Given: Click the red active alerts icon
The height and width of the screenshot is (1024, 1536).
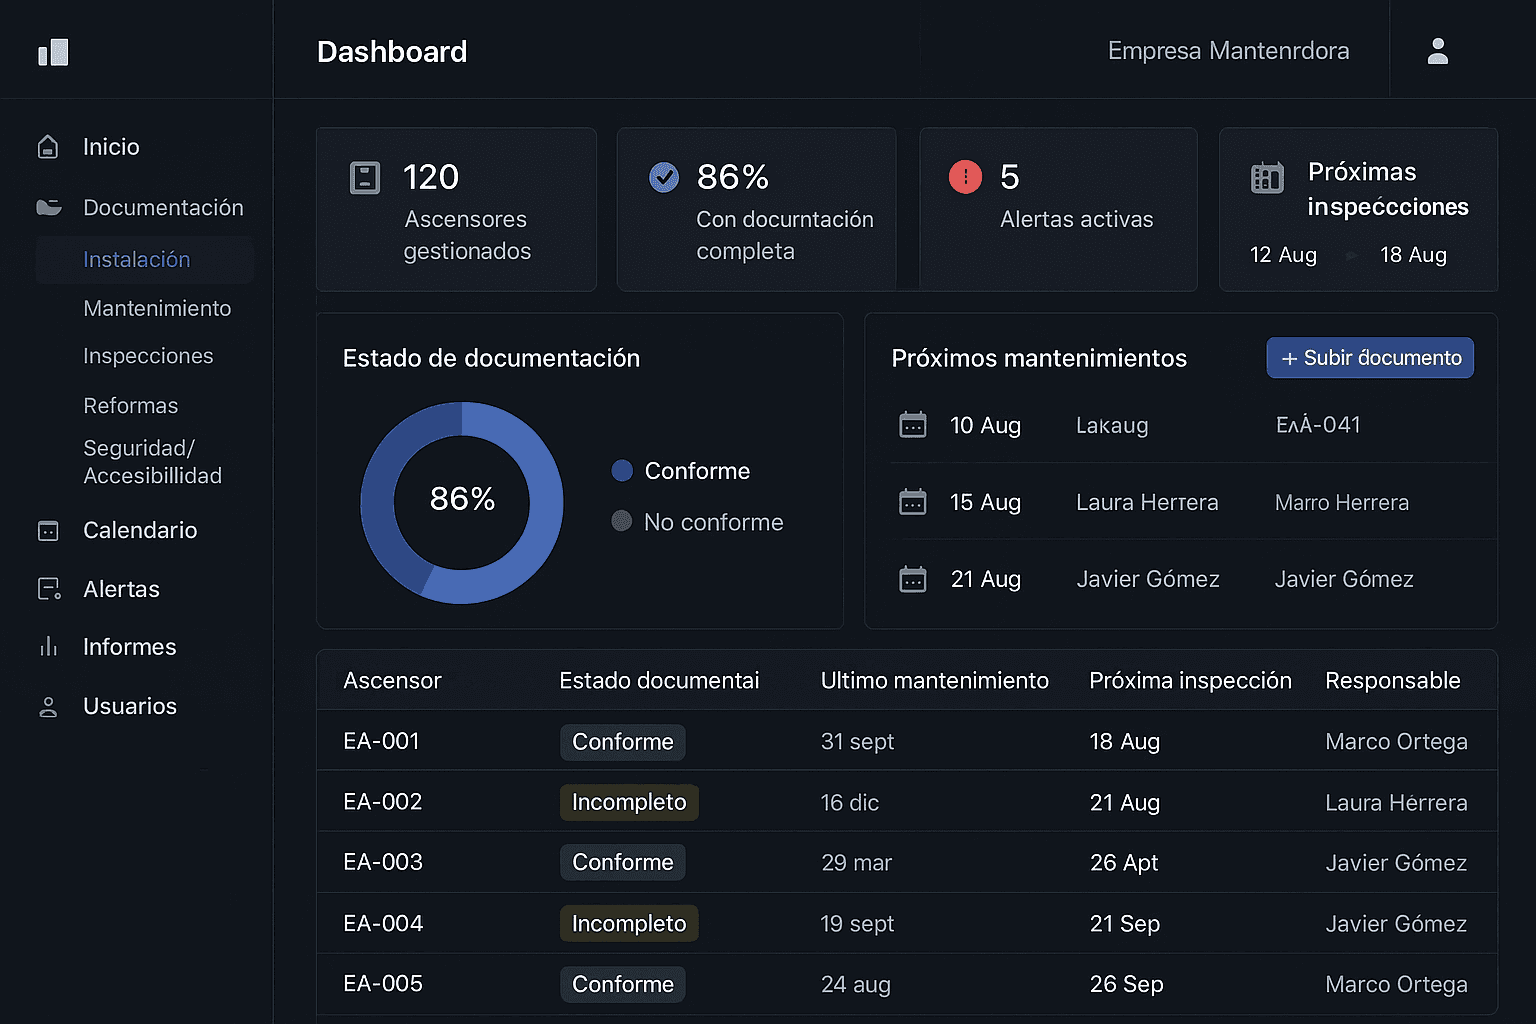Looking at the screenshot, I should [965, 178].
